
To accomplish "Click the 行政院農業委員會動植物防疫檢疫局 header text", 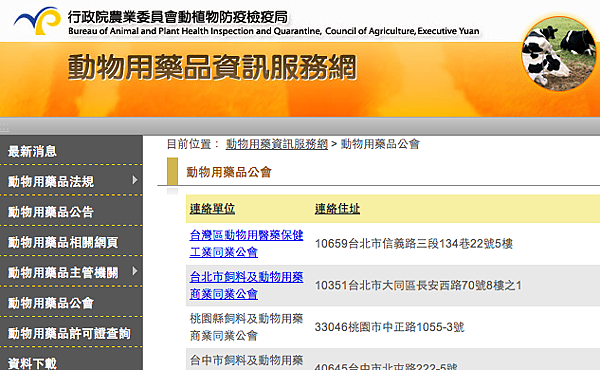I will pyautogui.click(x=178, y=16).
